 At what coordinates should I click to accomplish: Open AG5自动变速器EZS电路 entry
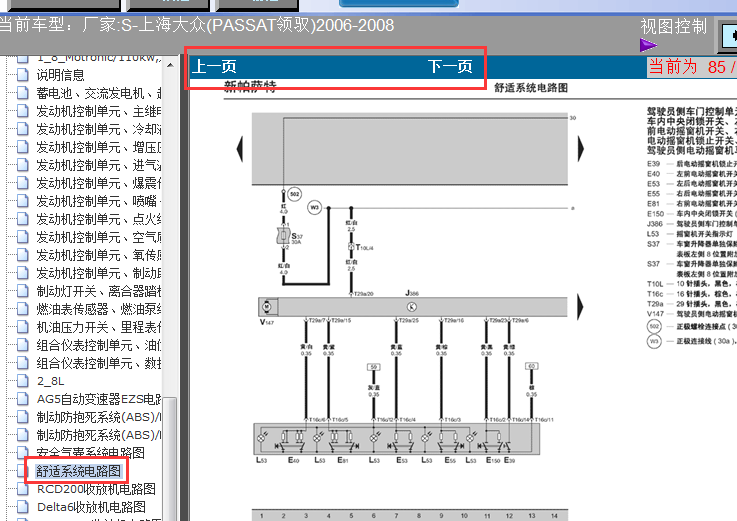pyautogui.click(x=99, y=399)
